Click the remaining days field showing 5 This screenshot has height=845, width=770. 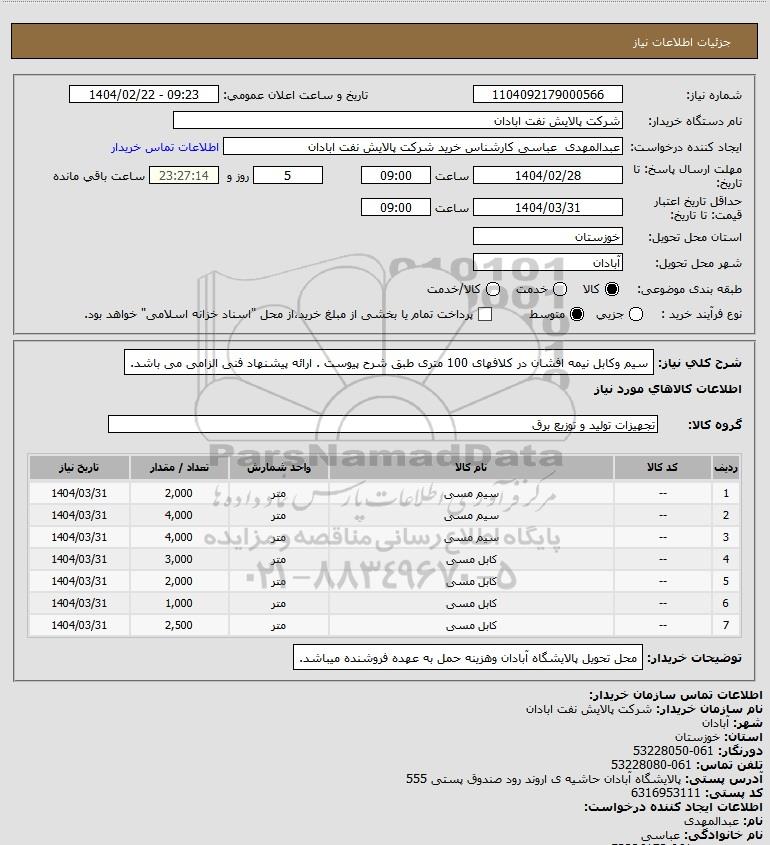(x=288, y=175)
